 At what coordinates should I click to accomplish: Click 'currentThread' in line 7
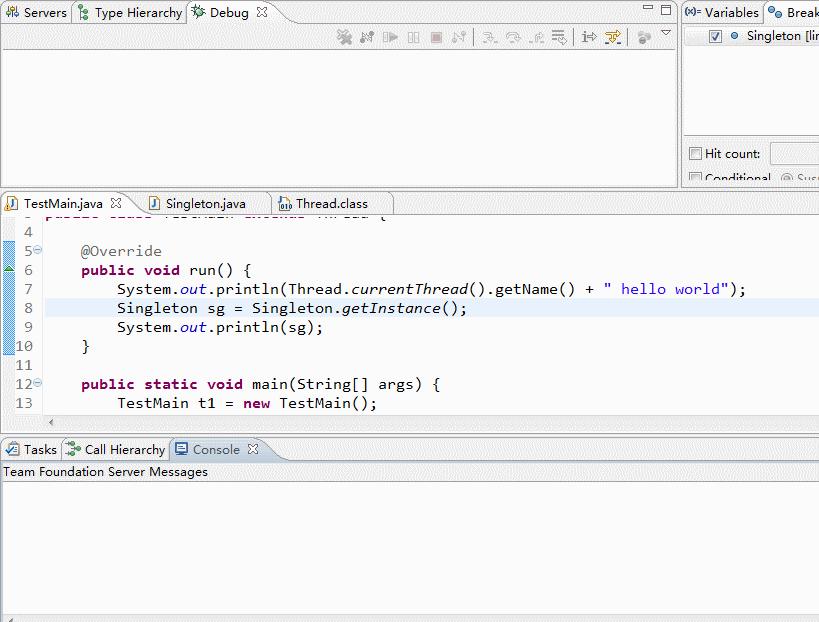[410, 289]
